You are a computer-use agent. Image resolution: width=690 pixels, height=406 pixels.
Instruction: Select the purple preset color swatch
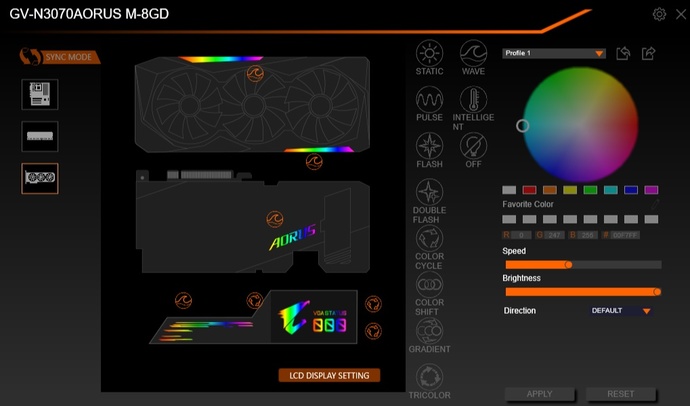651,190
